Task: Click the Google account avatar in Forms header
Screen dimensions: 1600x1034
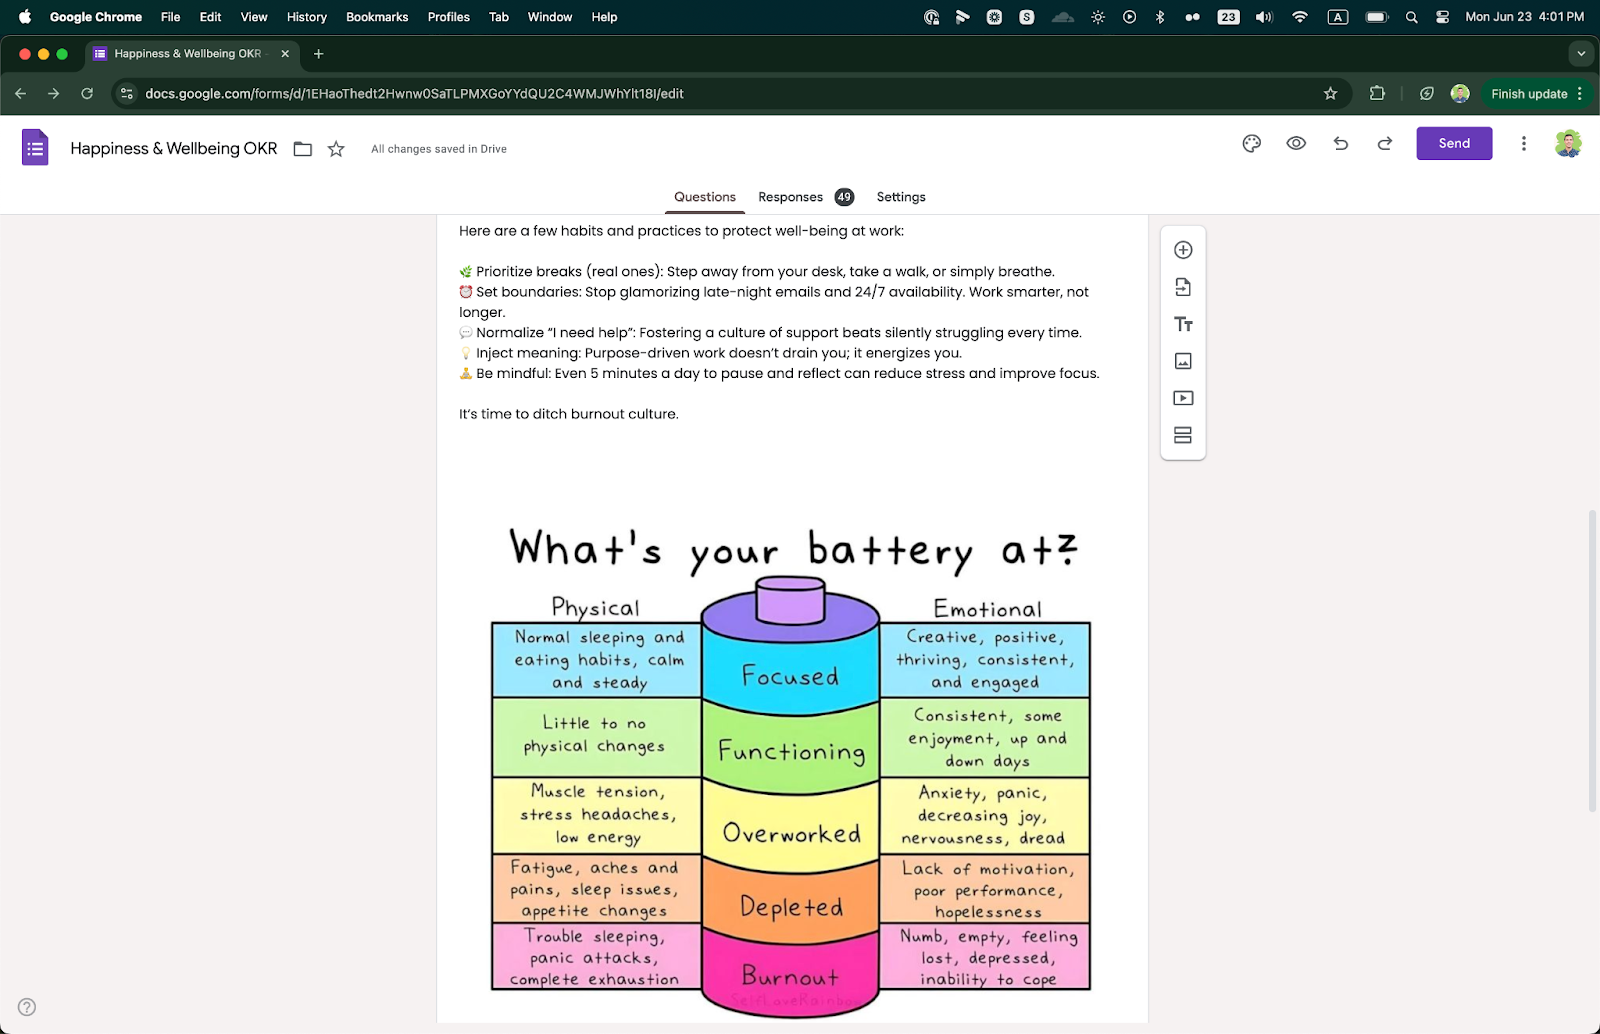Action: click(1568, 144)
